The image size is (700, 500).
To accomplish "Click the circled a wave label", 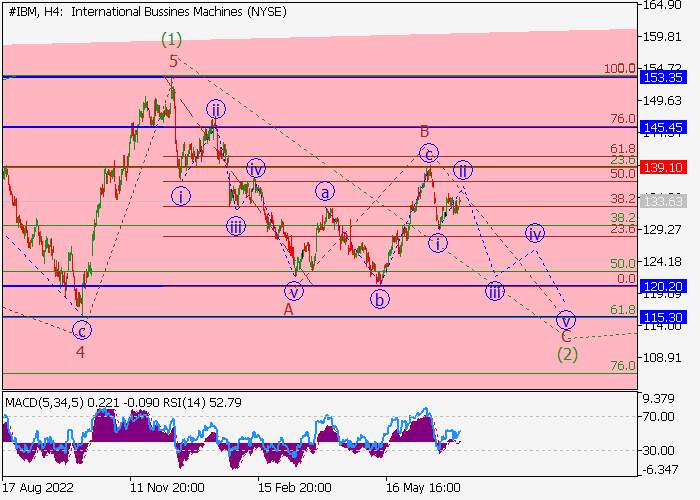I will point(325,192).
